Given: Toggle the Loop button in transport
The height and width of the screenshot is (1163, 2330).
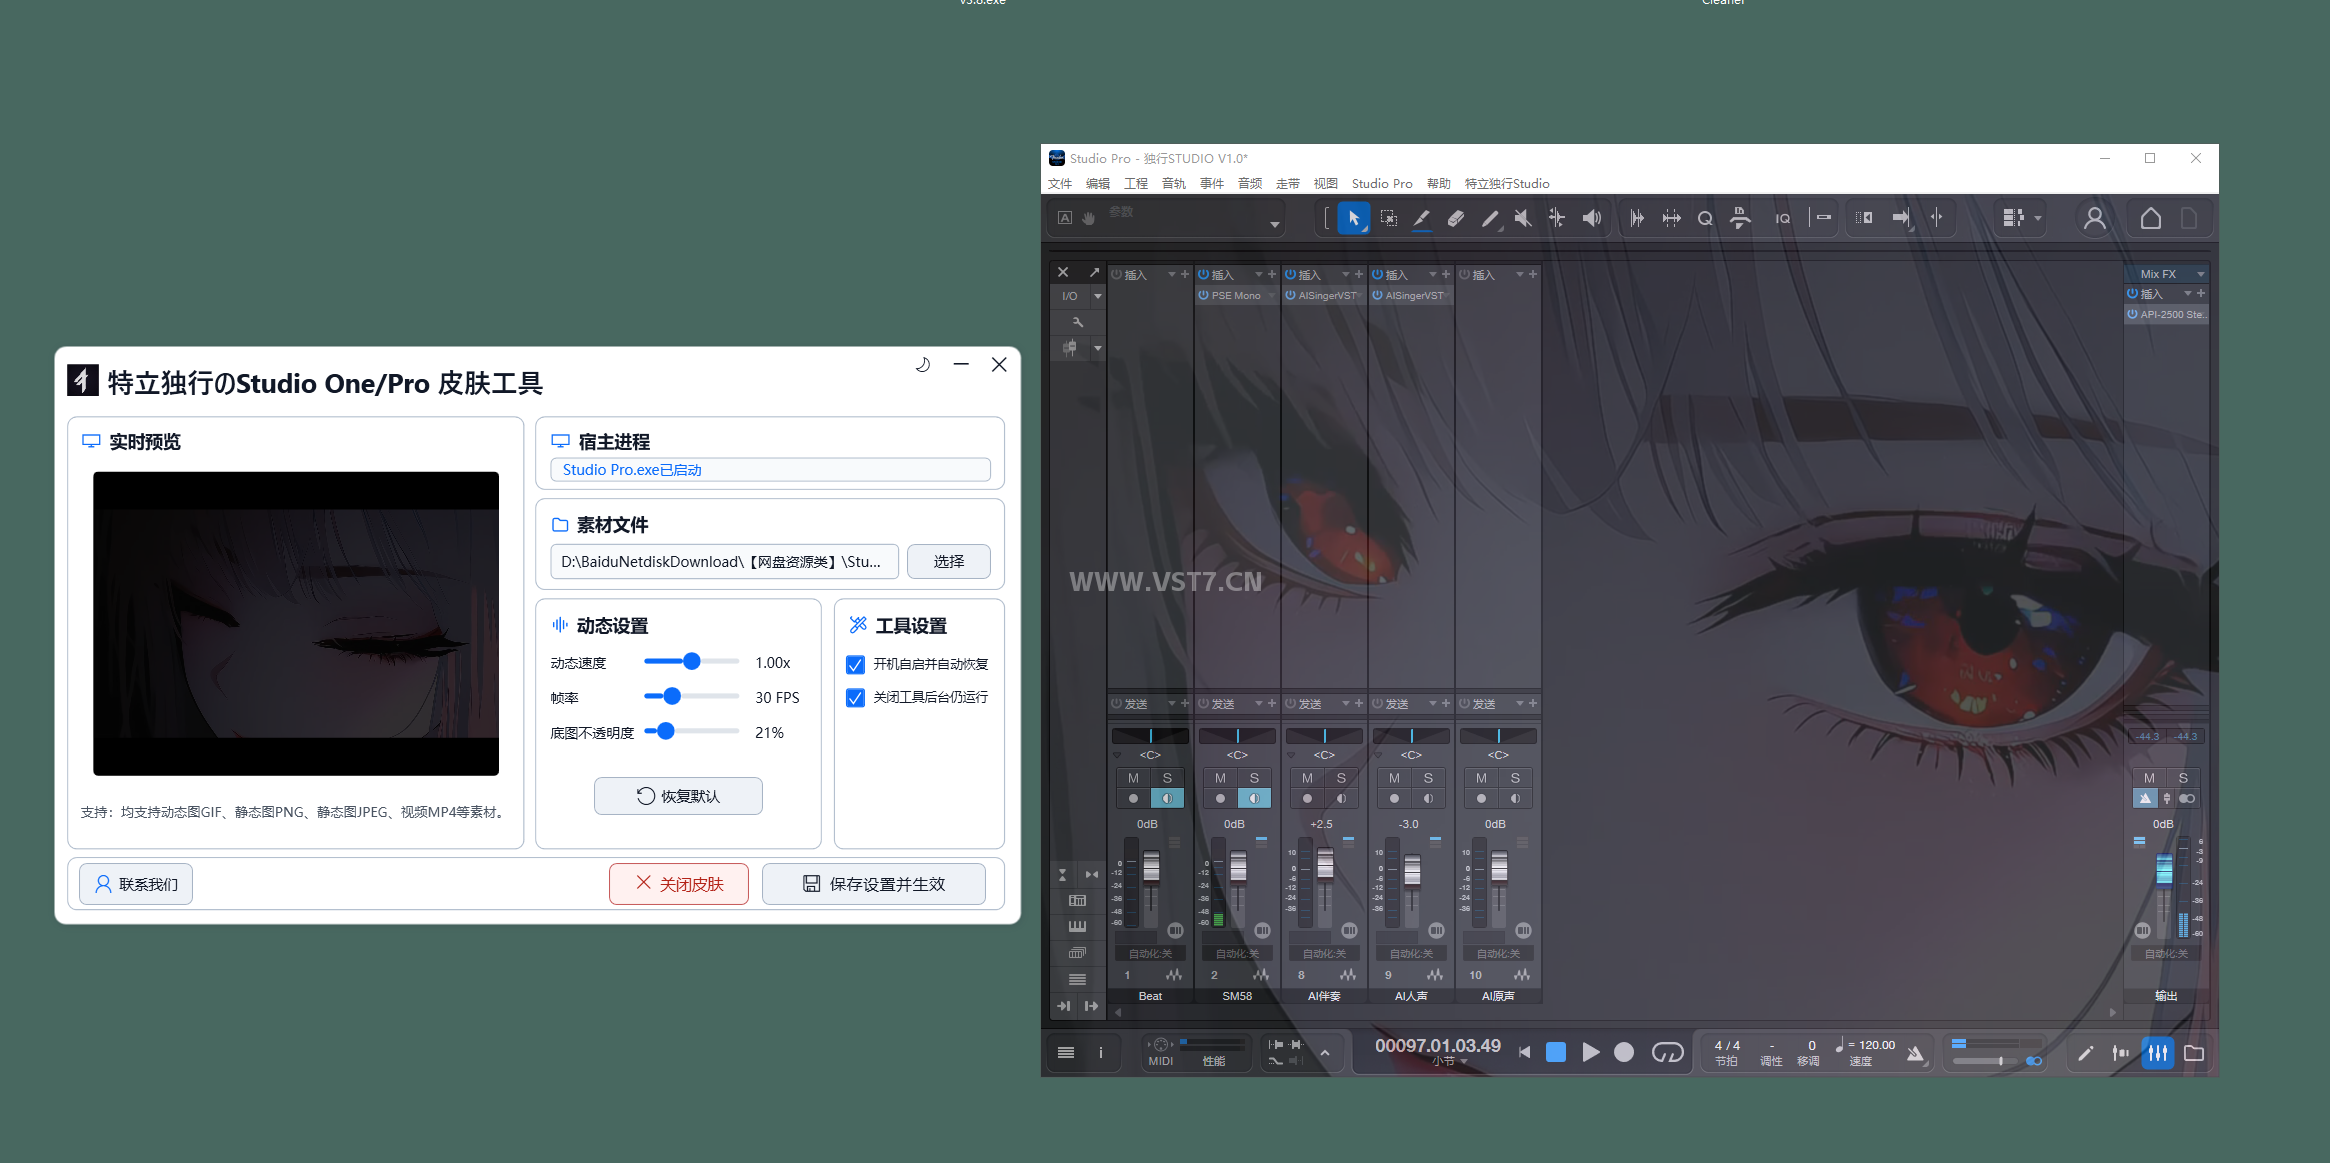Looking at the screenshot, I should point(1667,1052).
